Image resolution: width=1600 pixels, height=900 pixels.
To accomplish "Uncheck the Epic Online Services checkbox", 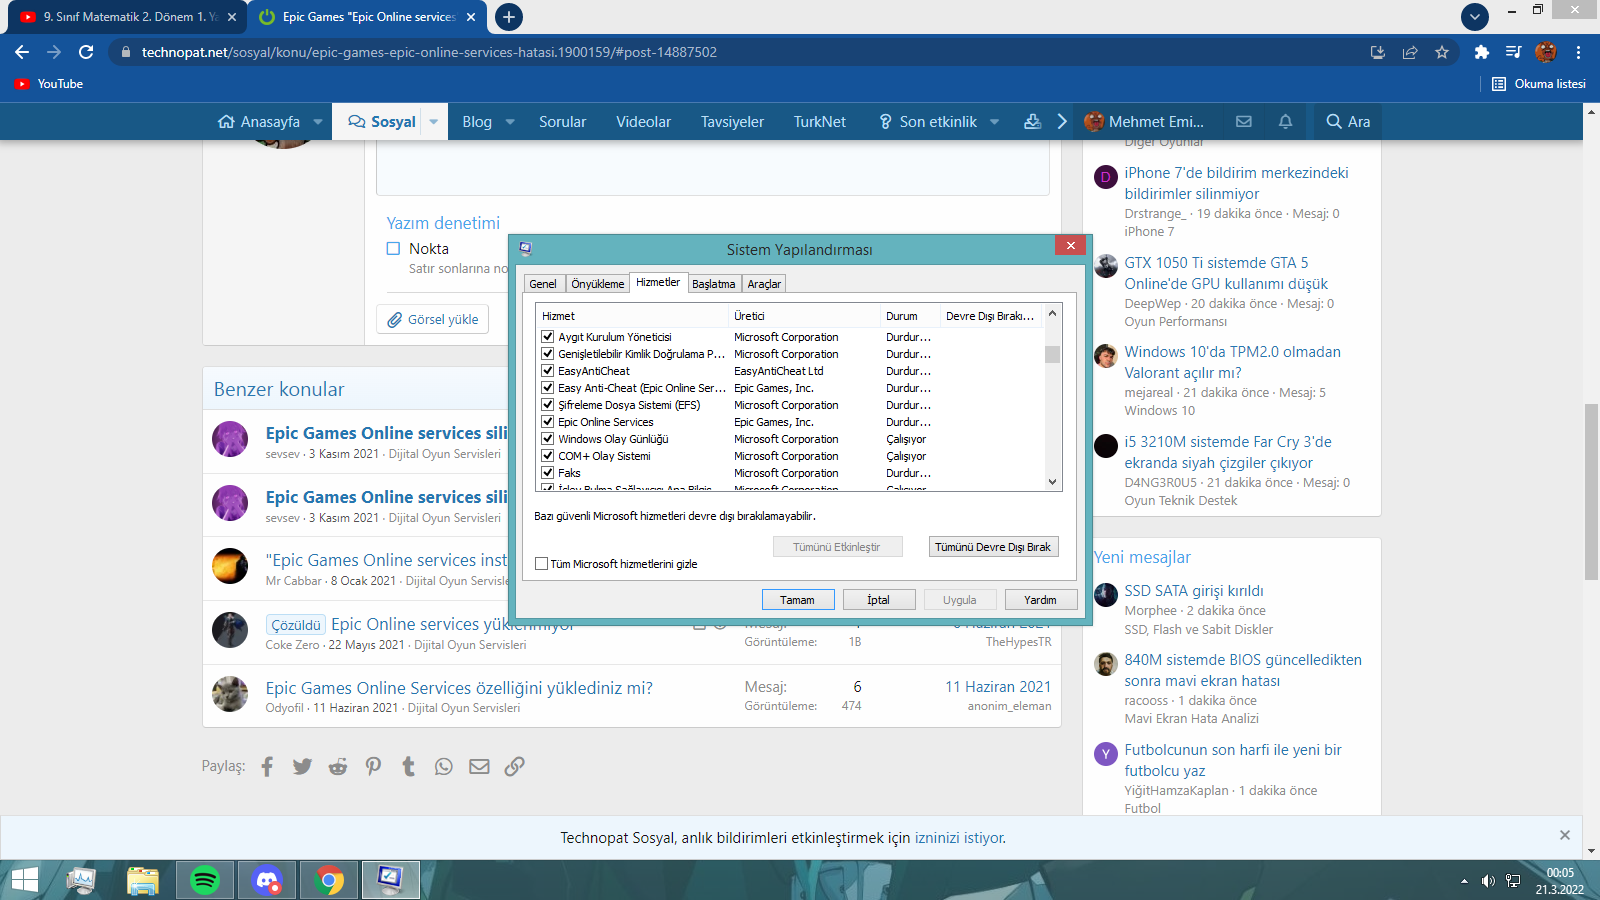I will pyautogui.click(x=547, y=422).
